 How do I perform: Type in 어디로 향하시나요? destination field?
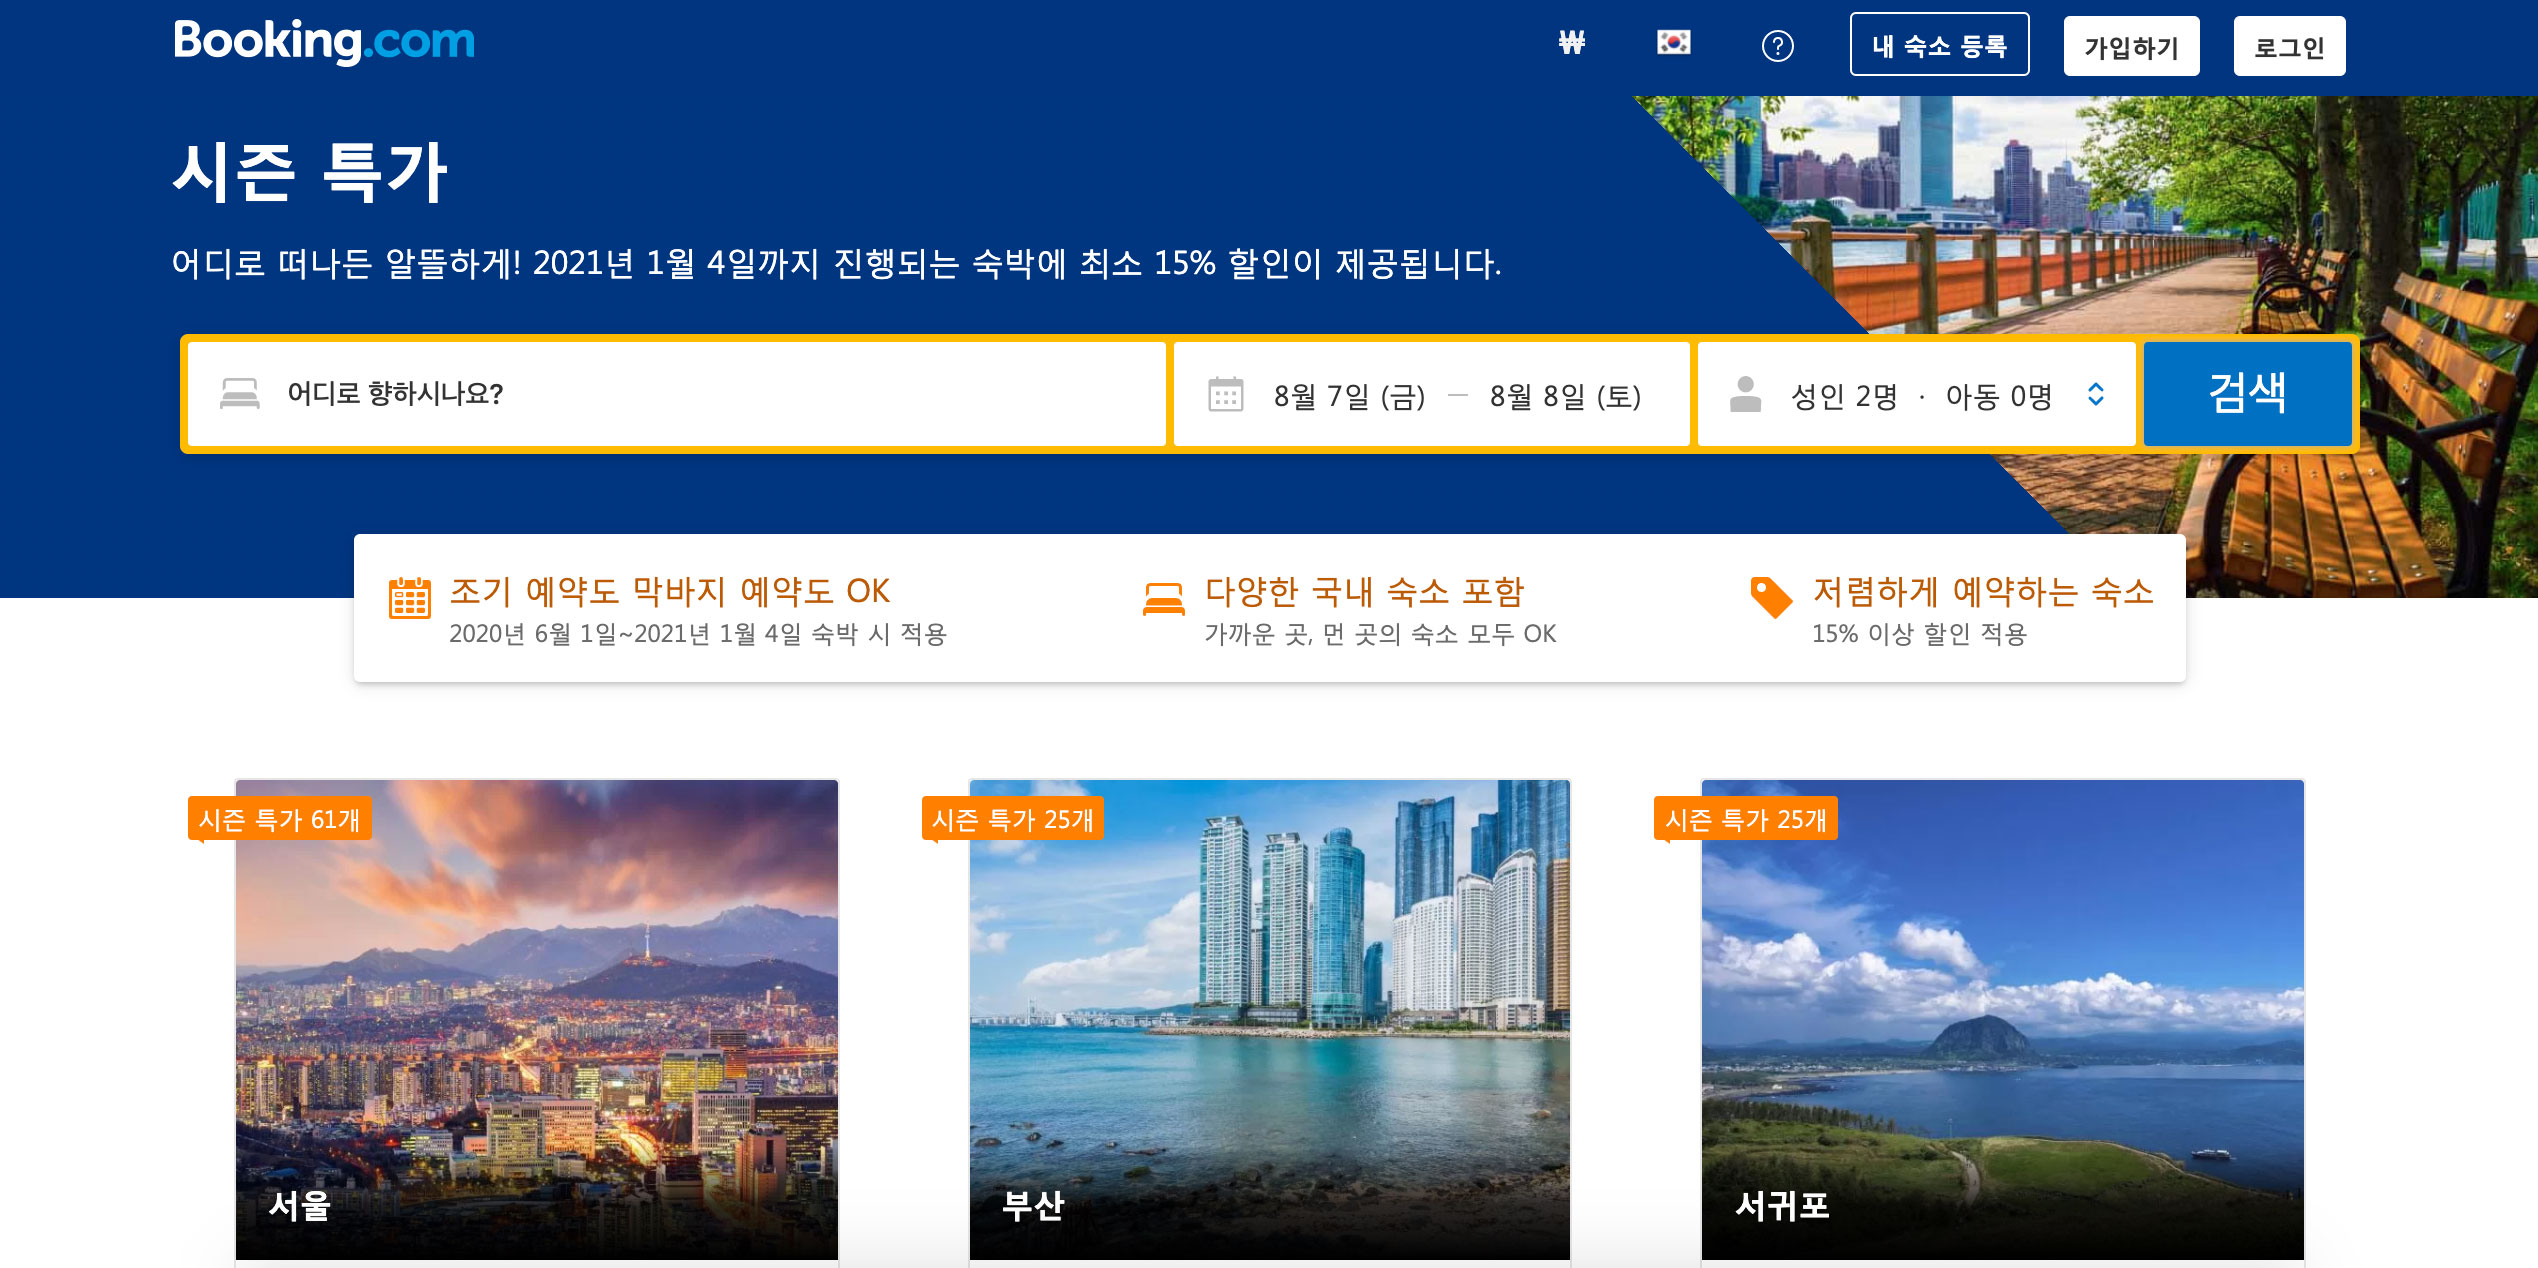[700, 394]
